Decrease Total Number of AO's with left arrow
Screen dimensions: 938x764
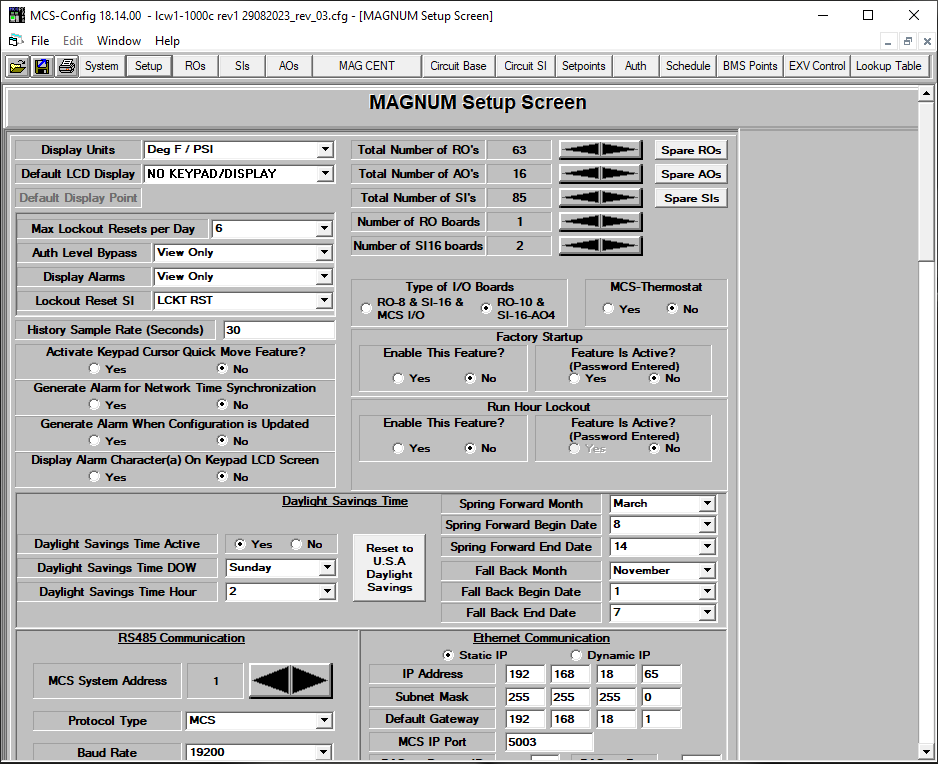click(580, 174)
